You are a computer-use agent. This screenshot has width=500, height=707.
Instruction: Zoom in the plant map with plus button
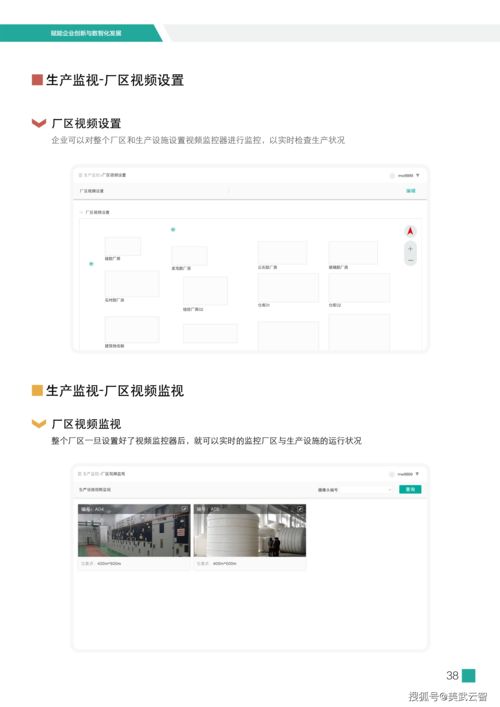(x=410, y=249)
